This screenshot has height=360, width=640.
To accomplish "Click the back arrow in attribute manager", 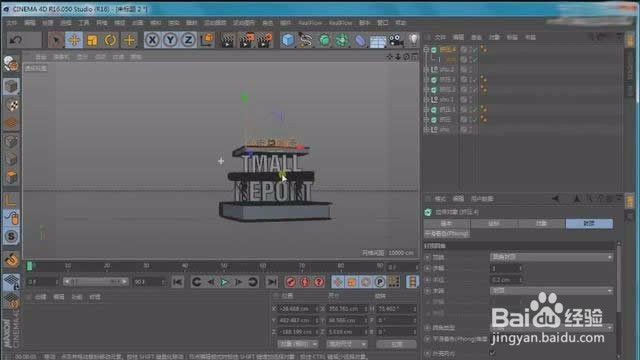I will pyautogui.click(x=556, y=199).
